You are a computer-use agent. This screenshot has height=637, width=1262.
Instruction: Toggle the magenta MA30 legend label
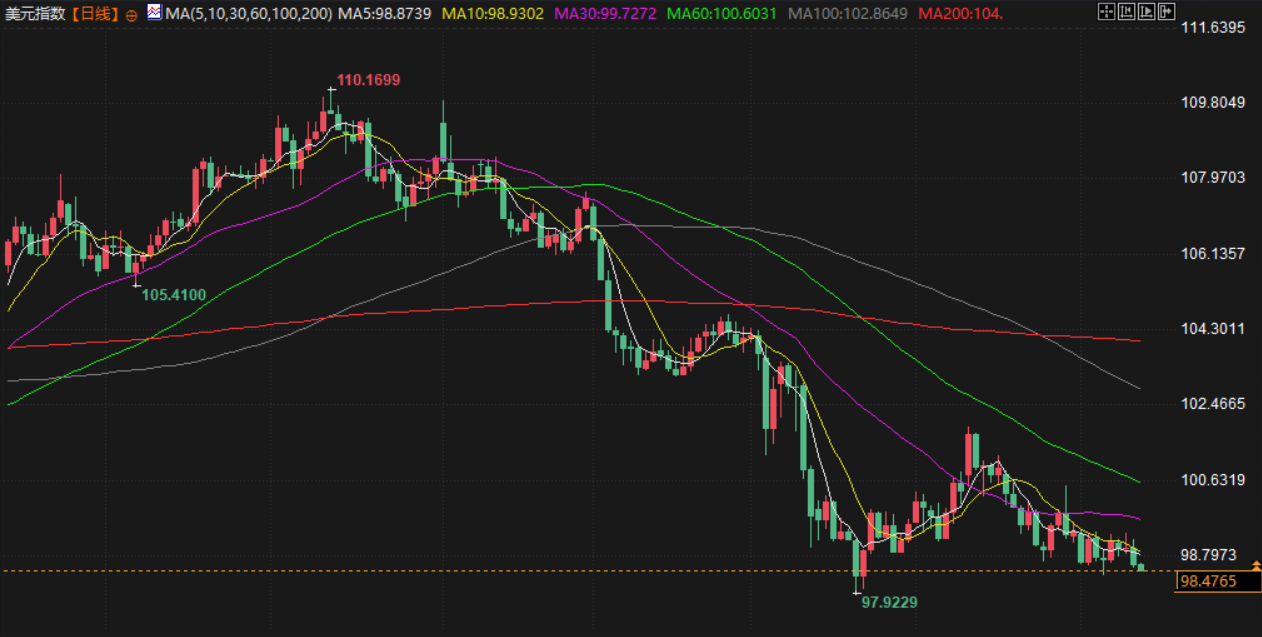click(607, 13)
